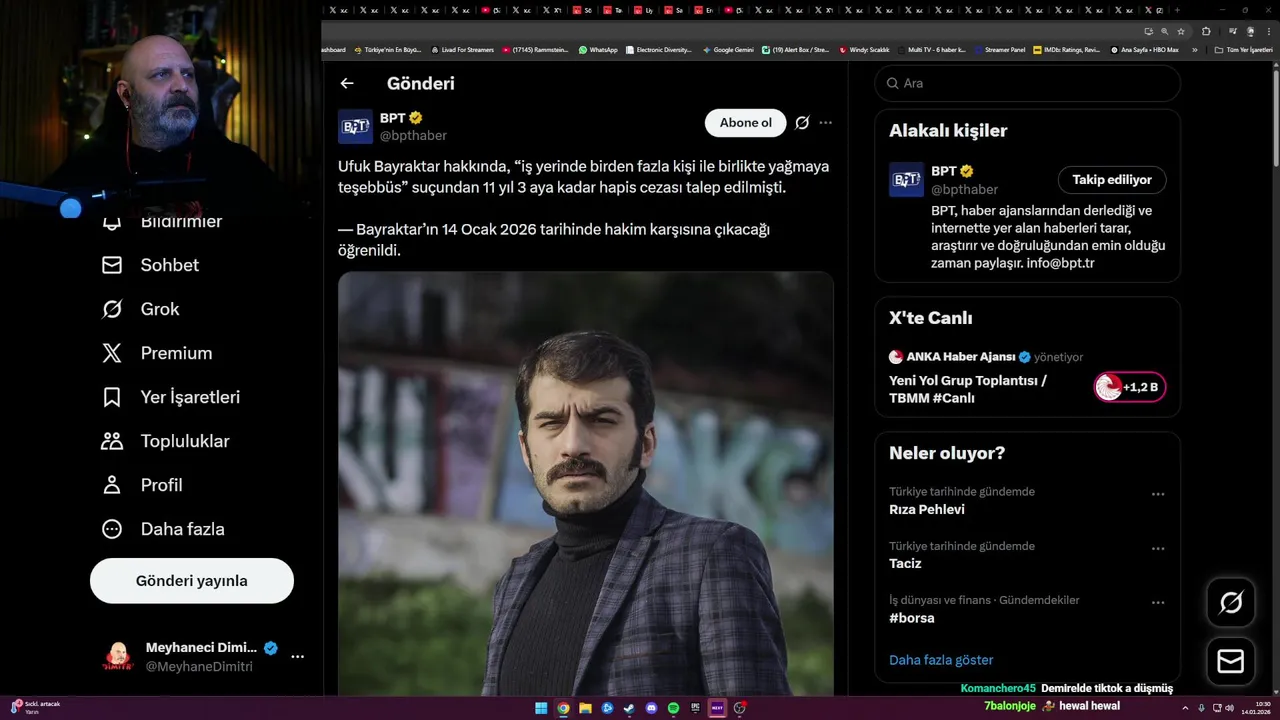Viewport: 1280px width, 720px height.
Task: Open floating messages envelope button
Action: point(1231,662)
